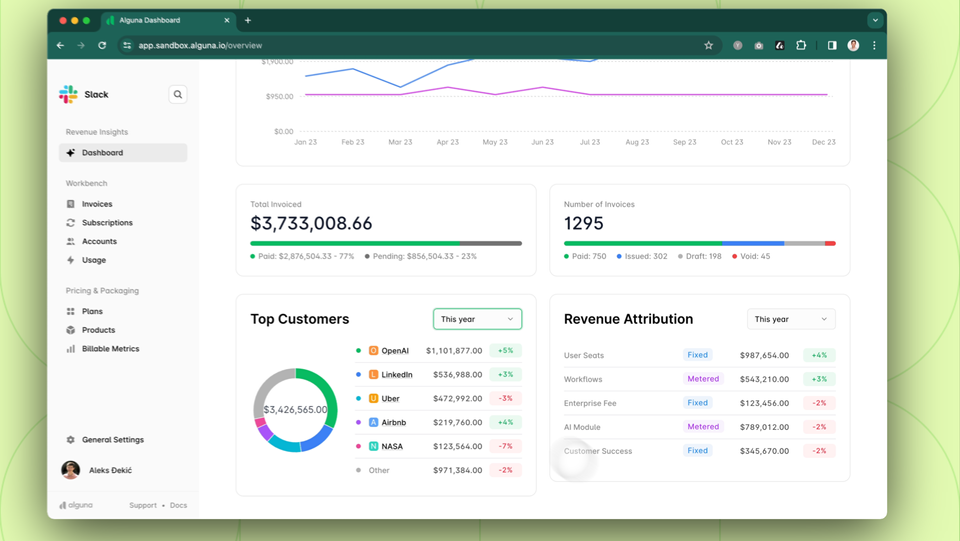Expand Revenue Attribution This year dropdown
960x541 pixels.
pyautogui.click(x=791, y=319)
